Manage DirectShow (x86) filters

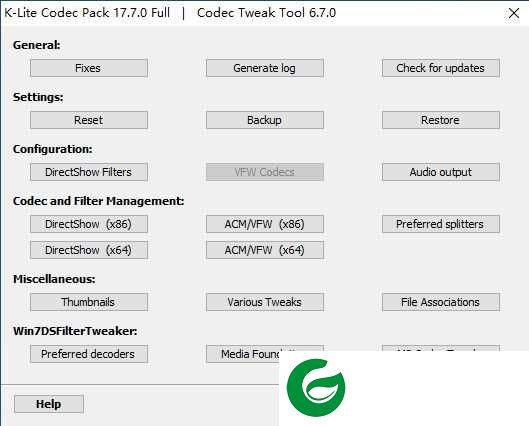pyautogui.click(x=89, y=224)
